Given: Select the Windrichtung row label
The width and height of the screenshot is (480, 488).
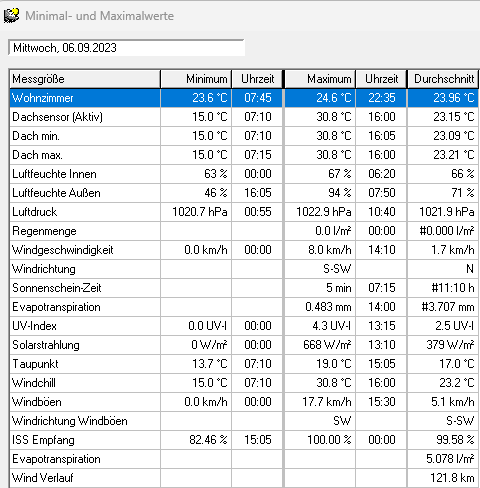Looking at the screenshot, I should point(44,269).
